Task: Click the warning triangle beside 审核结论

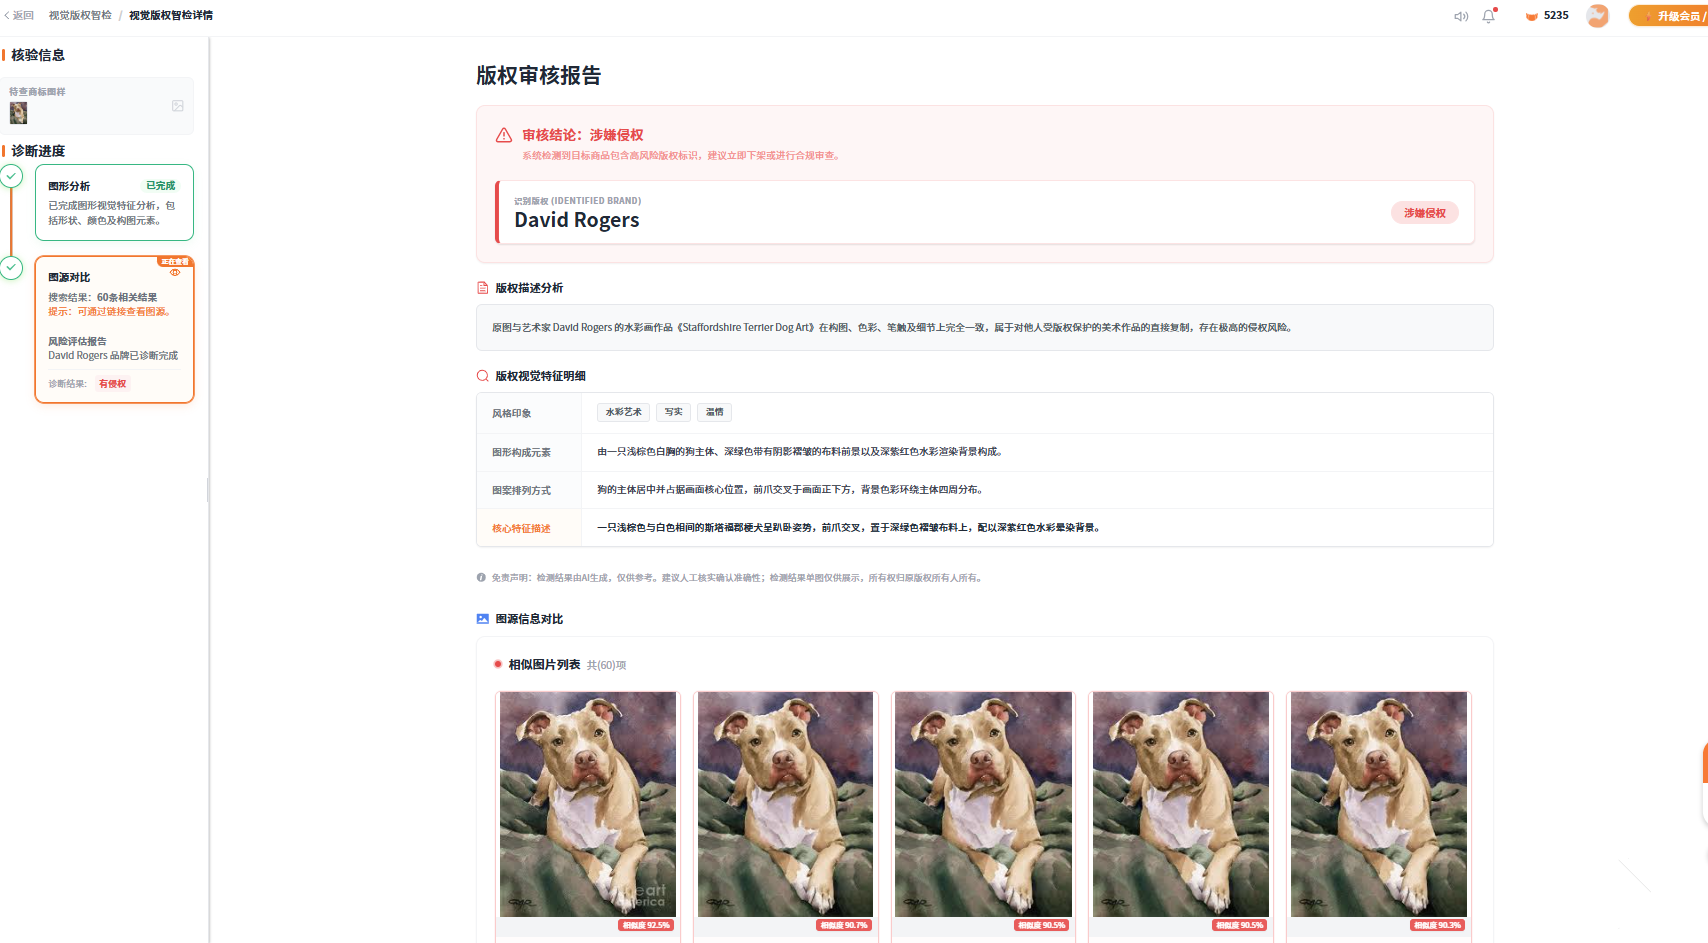Action: coord(504,135)
